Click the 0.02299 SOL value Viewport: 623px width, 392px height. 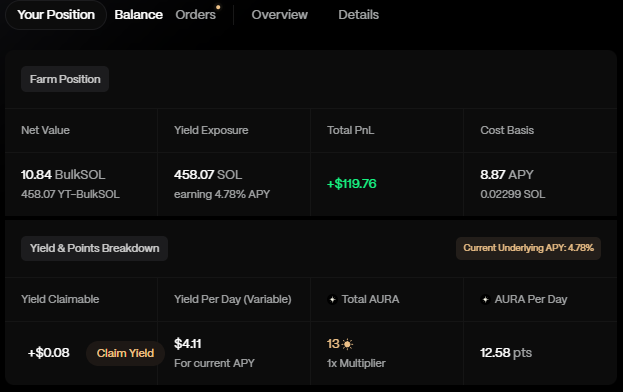(x=513, y=194)
